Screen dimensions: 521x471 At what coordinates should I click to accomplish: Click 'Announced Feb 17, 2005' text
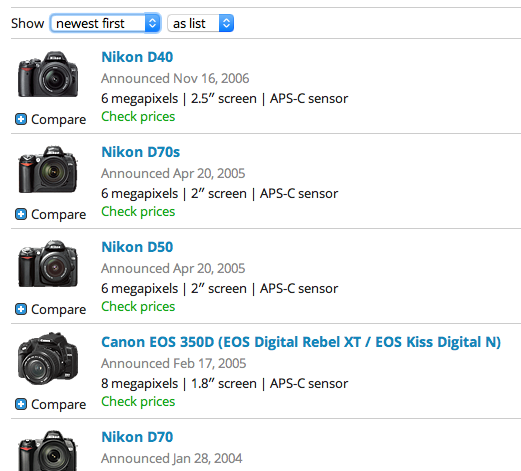174,363
